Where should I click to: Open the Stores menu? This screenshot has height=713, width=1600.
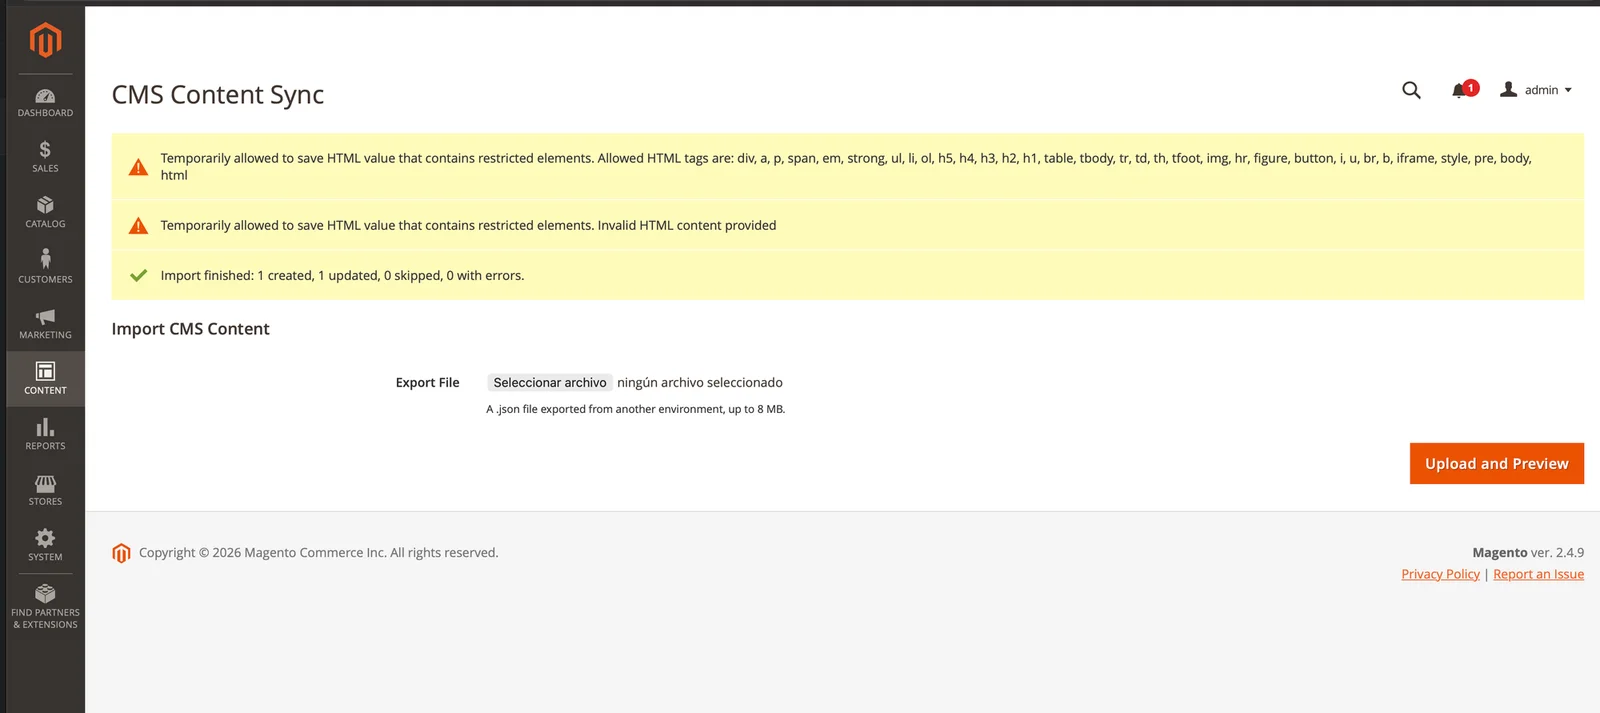coord(45,490)
